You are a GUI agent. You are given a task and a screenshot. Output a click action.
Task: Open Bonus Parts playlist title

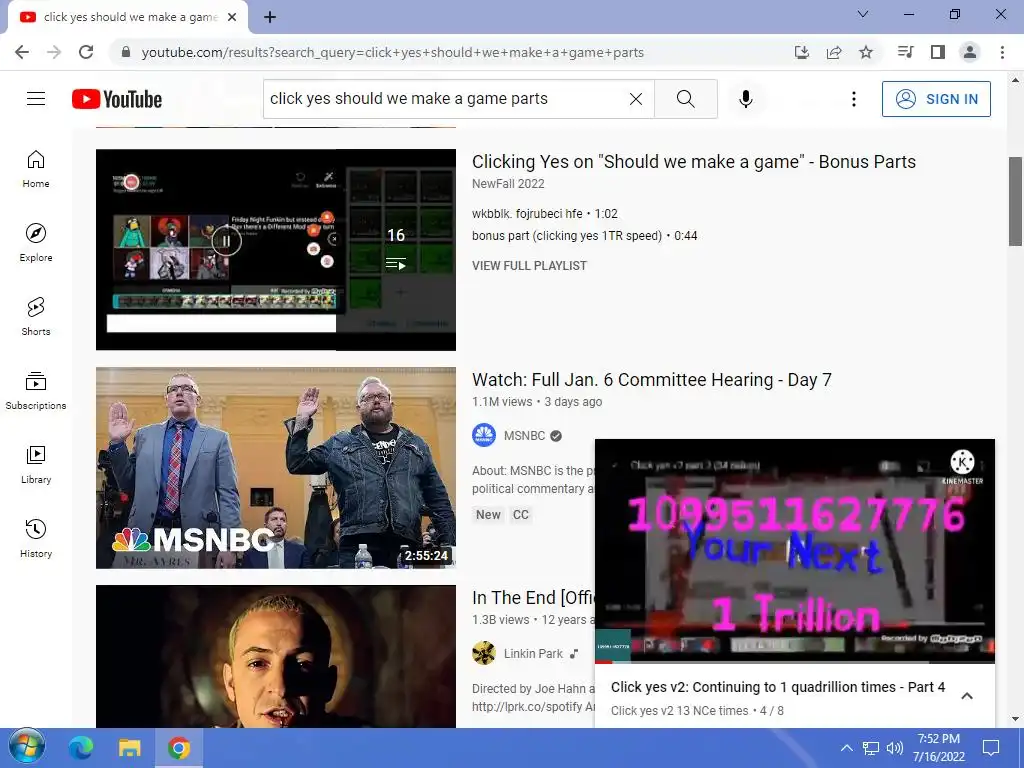694,162
